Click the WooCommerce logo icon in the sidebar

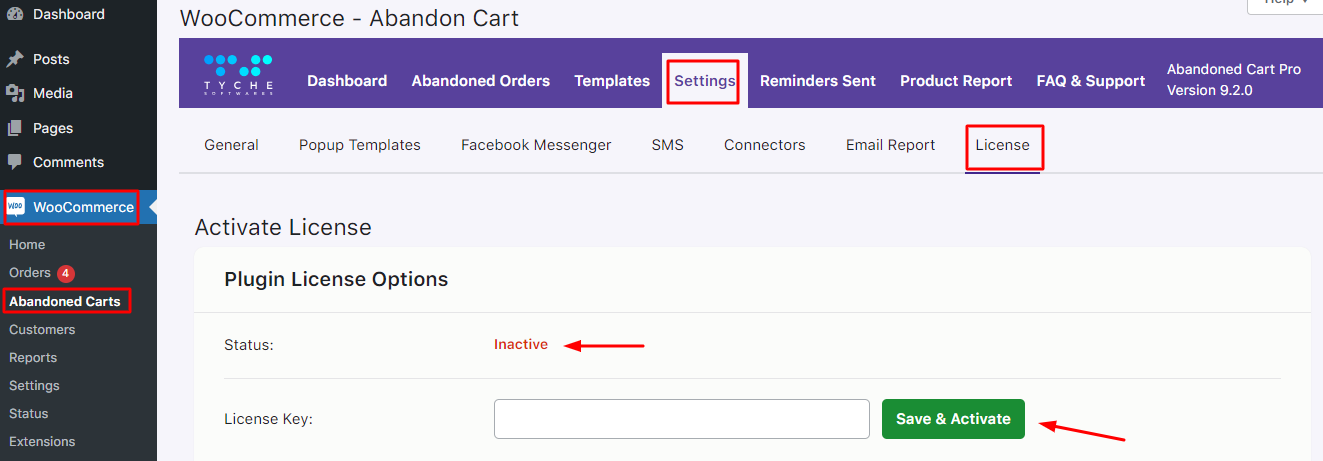(15, 207)
